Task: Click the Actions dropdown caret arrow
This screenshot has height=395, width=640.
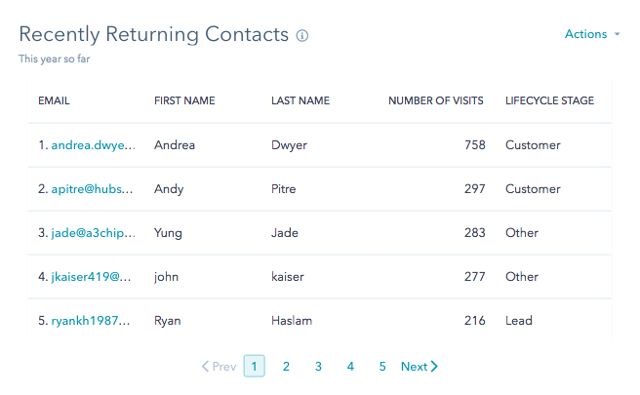Action: (617, 34)
